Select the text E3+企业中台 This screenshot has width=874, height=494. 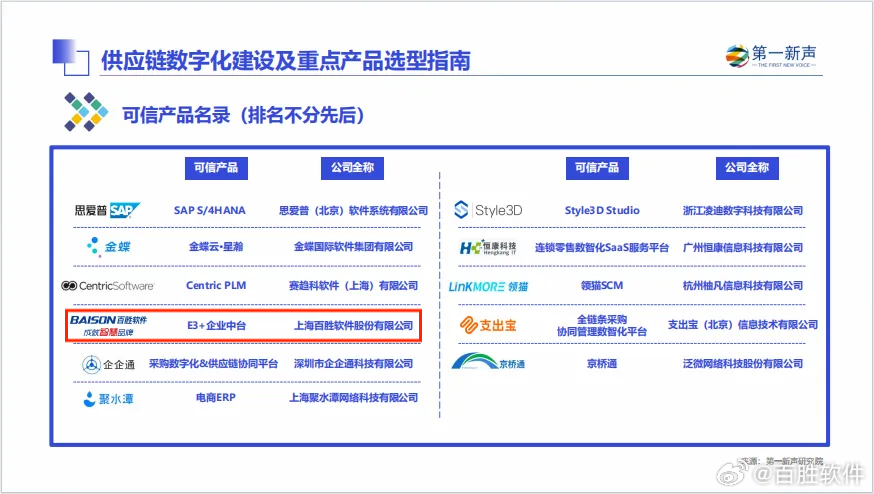coord(216,326)
